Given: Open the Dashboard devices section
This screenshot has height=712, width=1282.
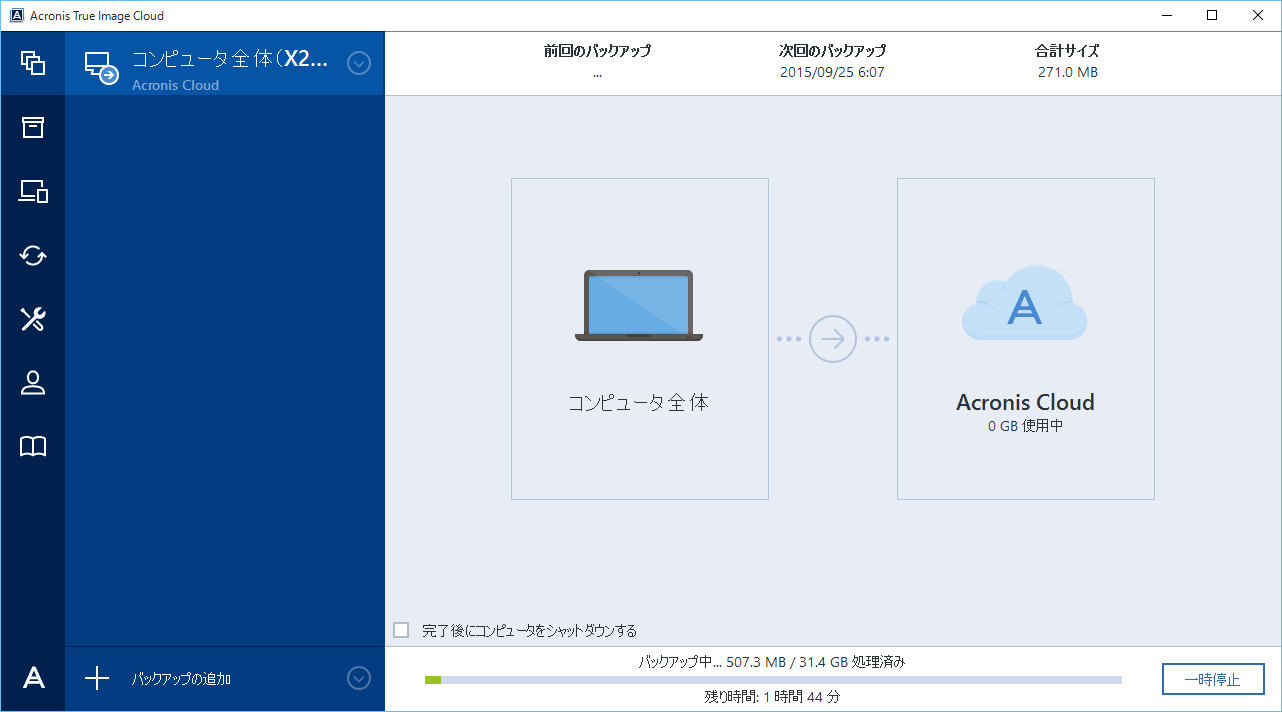Looking at the screenshot, I should [33, 191].
